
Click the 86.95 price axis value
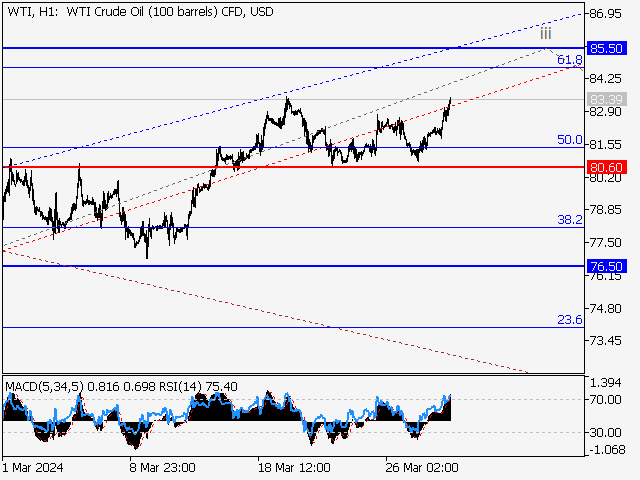point(606,14)
